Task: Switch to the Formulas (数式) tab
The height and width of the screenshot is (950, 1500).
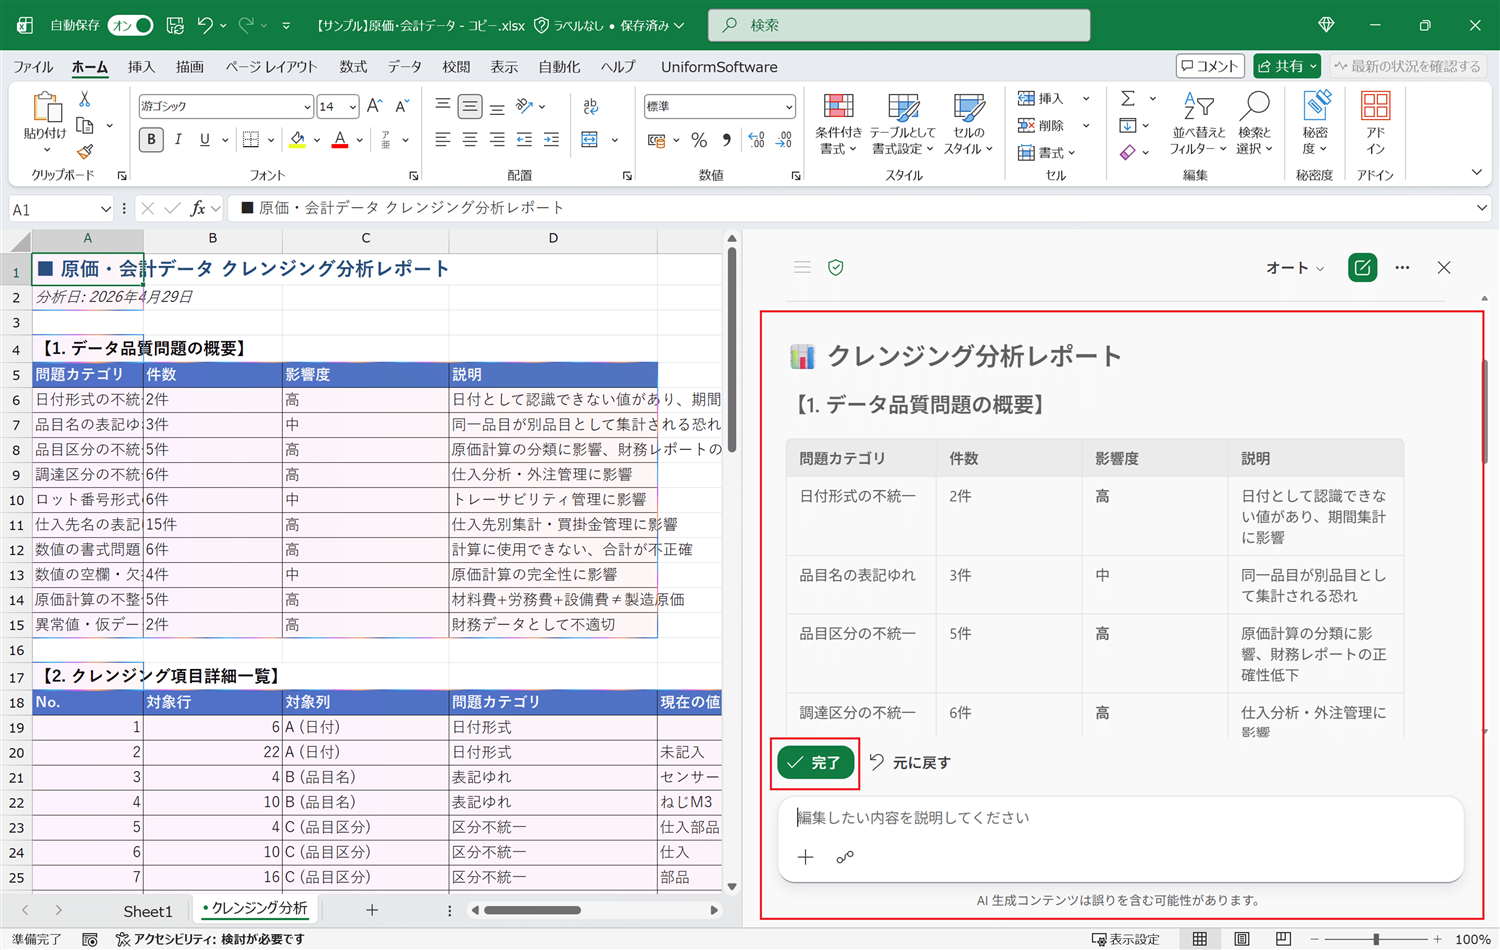Action: point(353,67)
